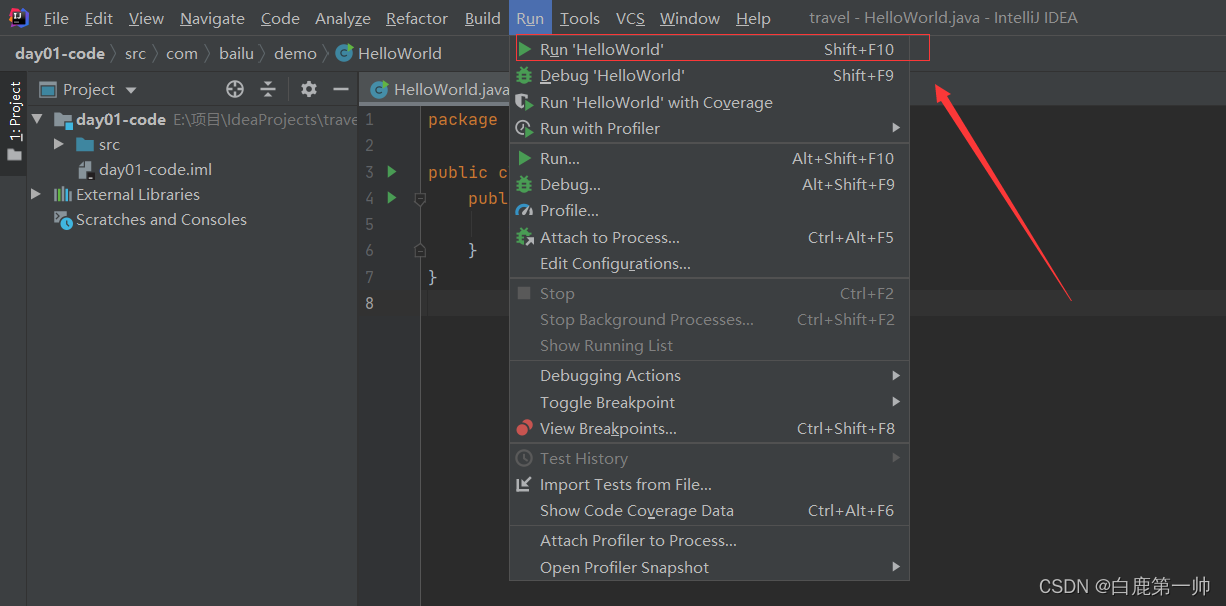
Task: Select day01-code.iml in project tree
Action: pos(155,170)
